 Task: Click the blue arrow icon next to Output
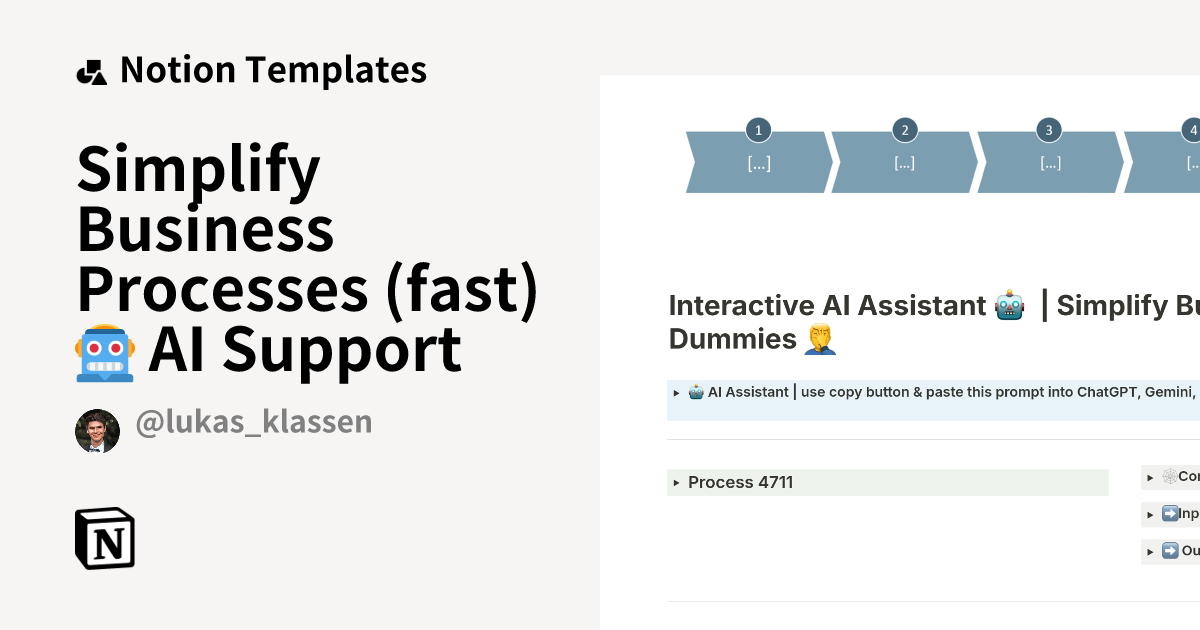coord(1170,550)
